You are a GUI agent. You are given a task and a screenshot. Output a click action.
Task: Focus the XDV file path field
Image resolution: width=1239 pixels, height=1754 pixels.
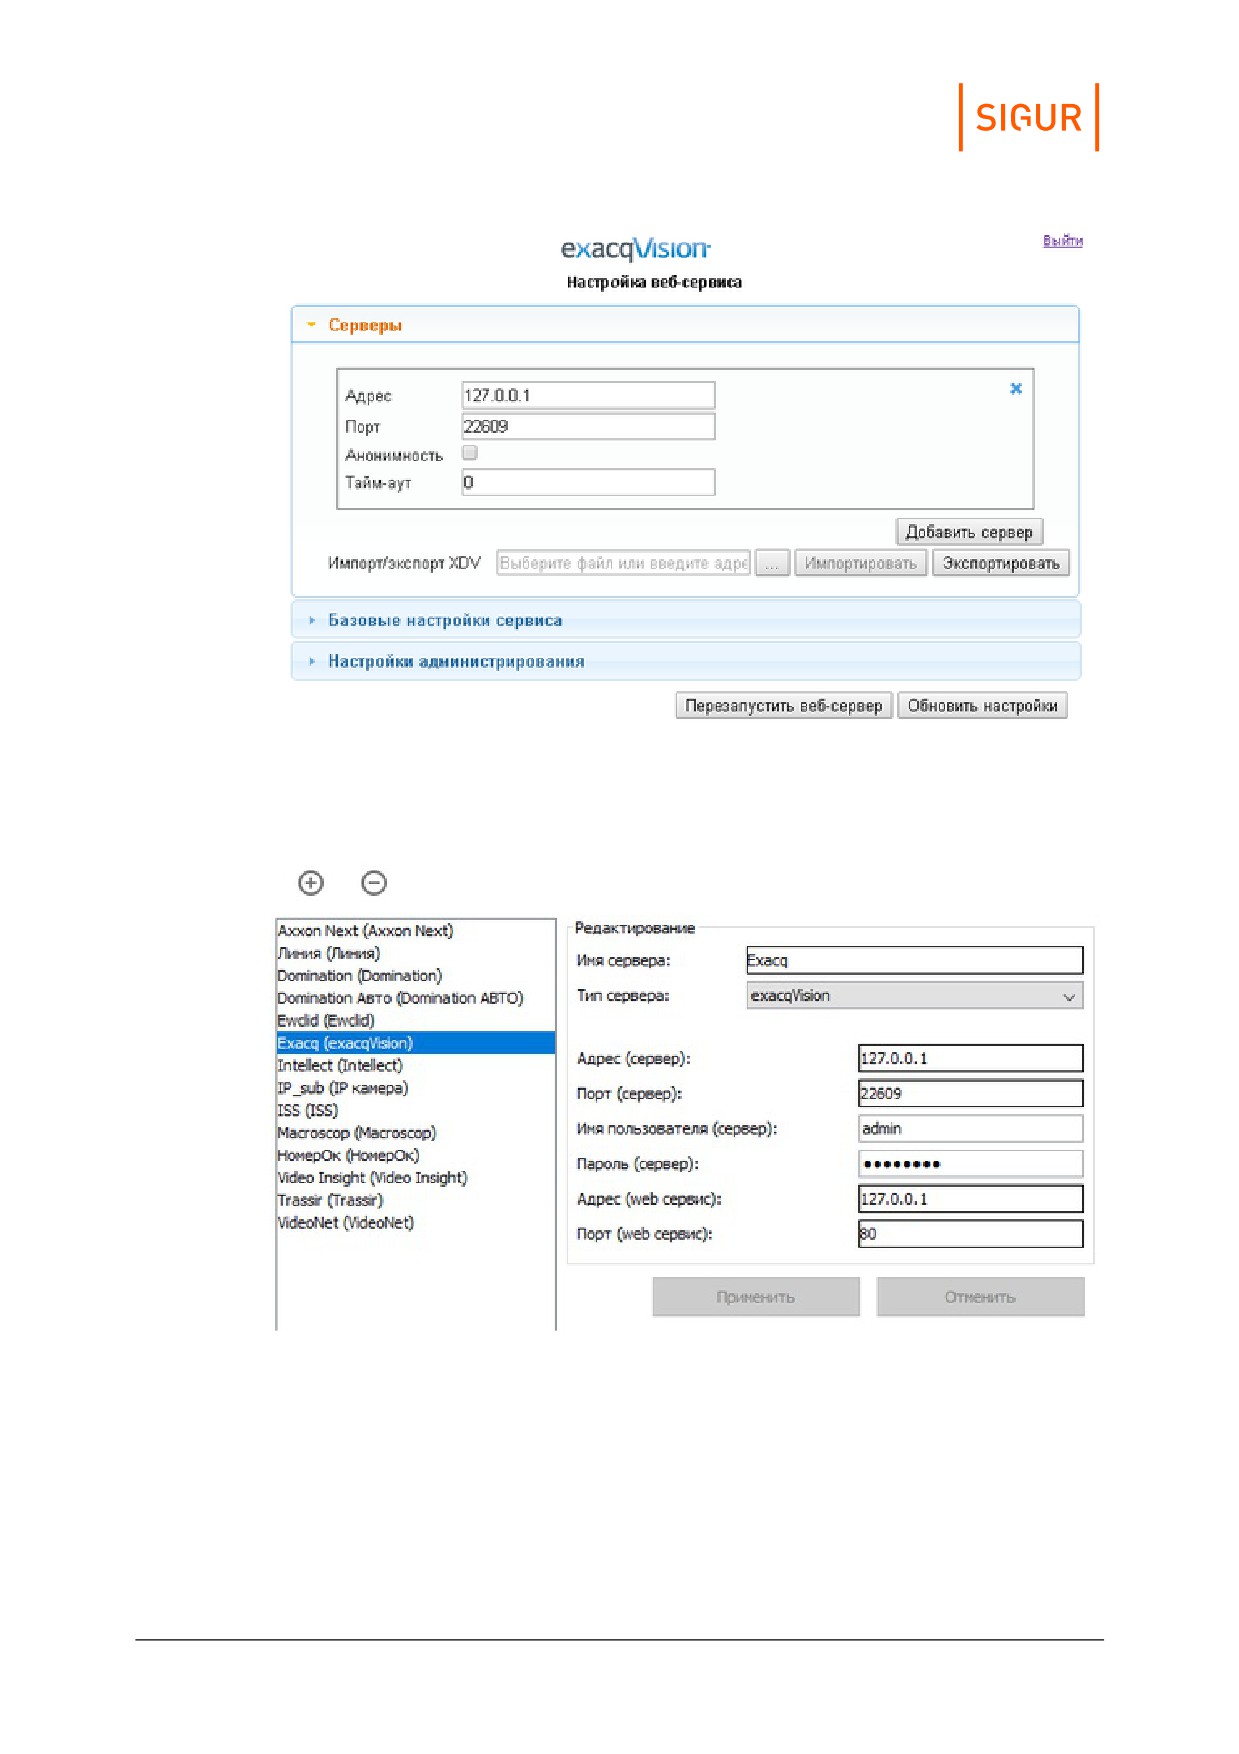click(623, 563)
